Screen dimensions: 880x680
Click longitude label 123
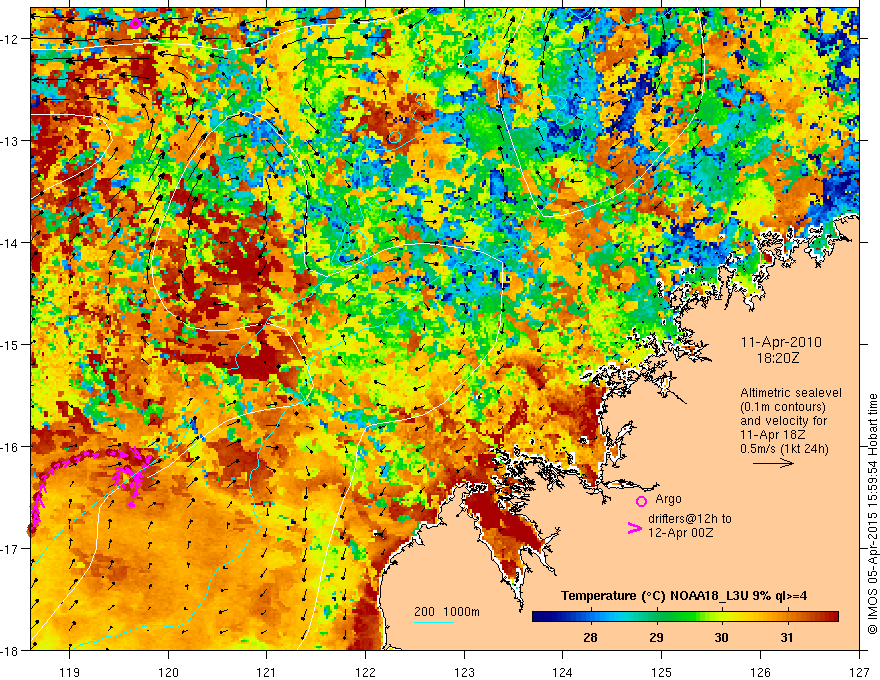[464, 673]
